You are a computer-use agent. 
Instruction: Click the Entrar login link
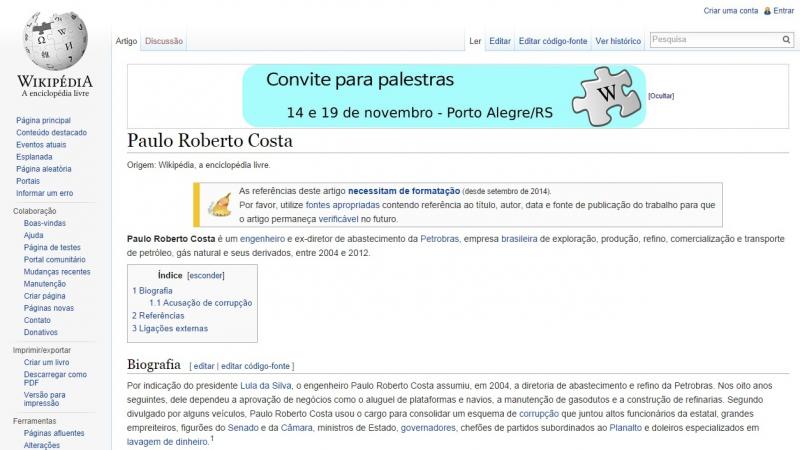tap(784, 11)
